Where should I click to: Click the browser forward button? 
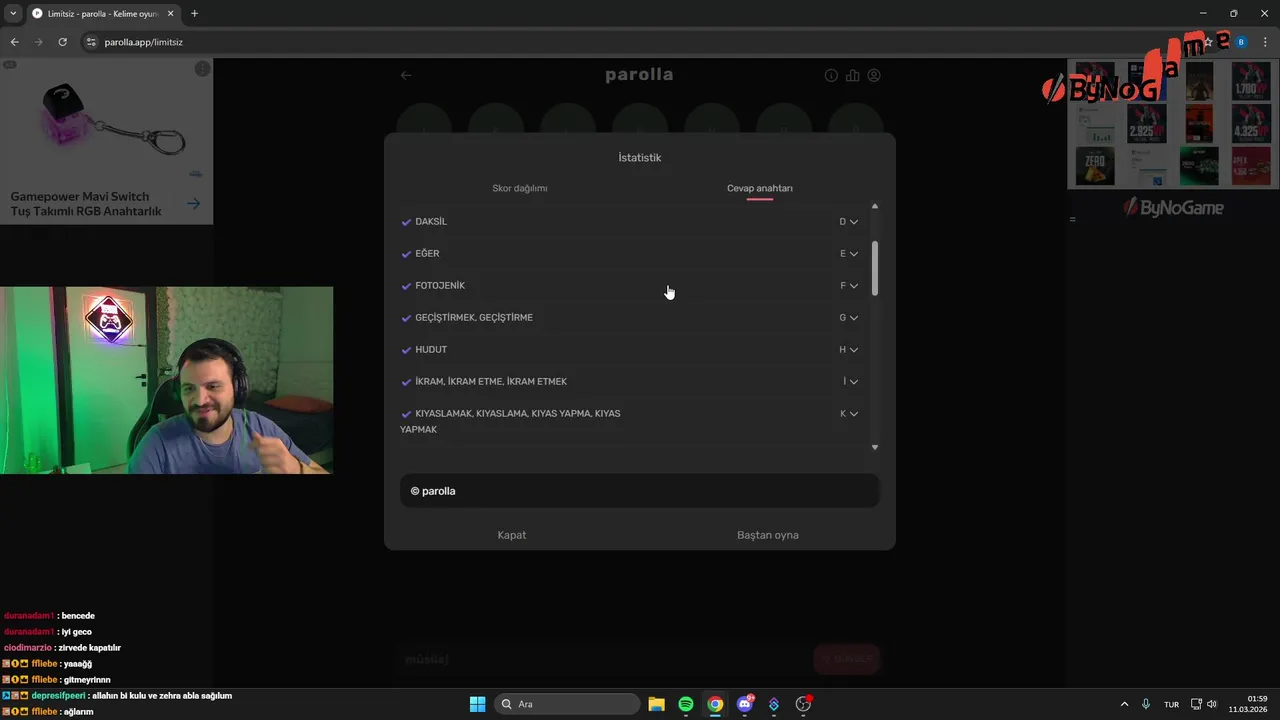(x=38, y=42)
